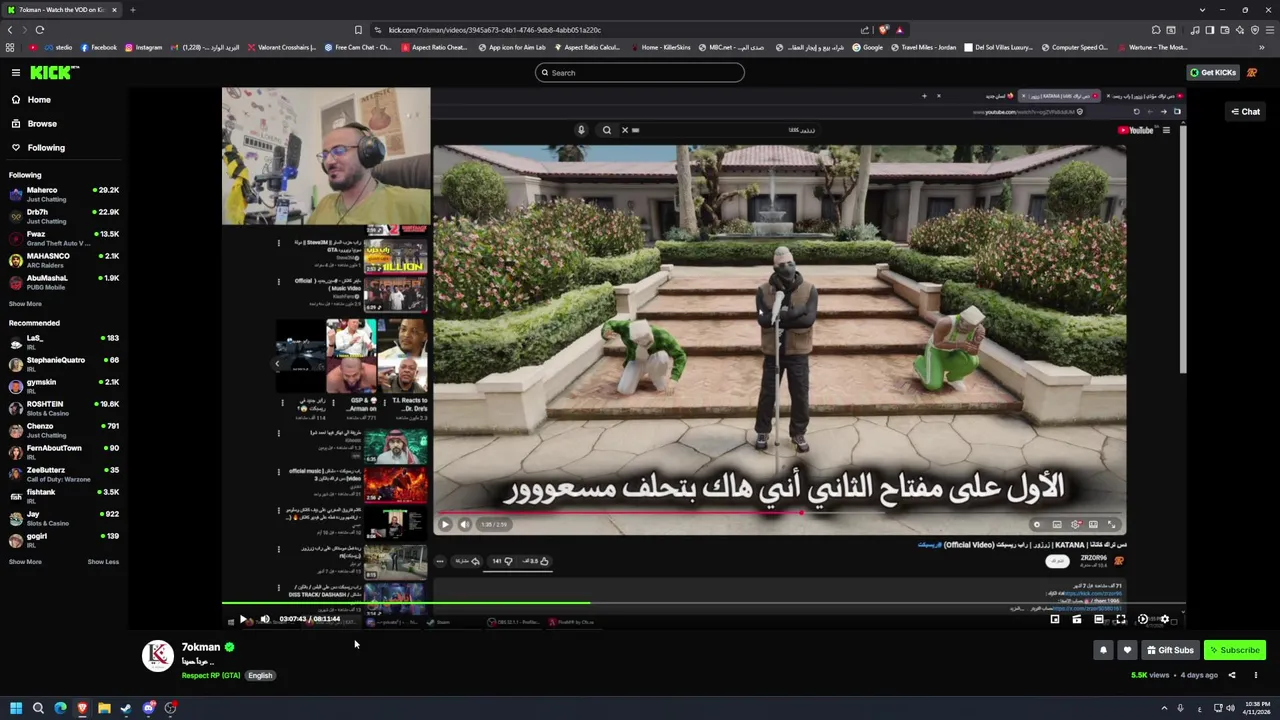Open Chenzo Just Chatting channel

click(64, 430)
